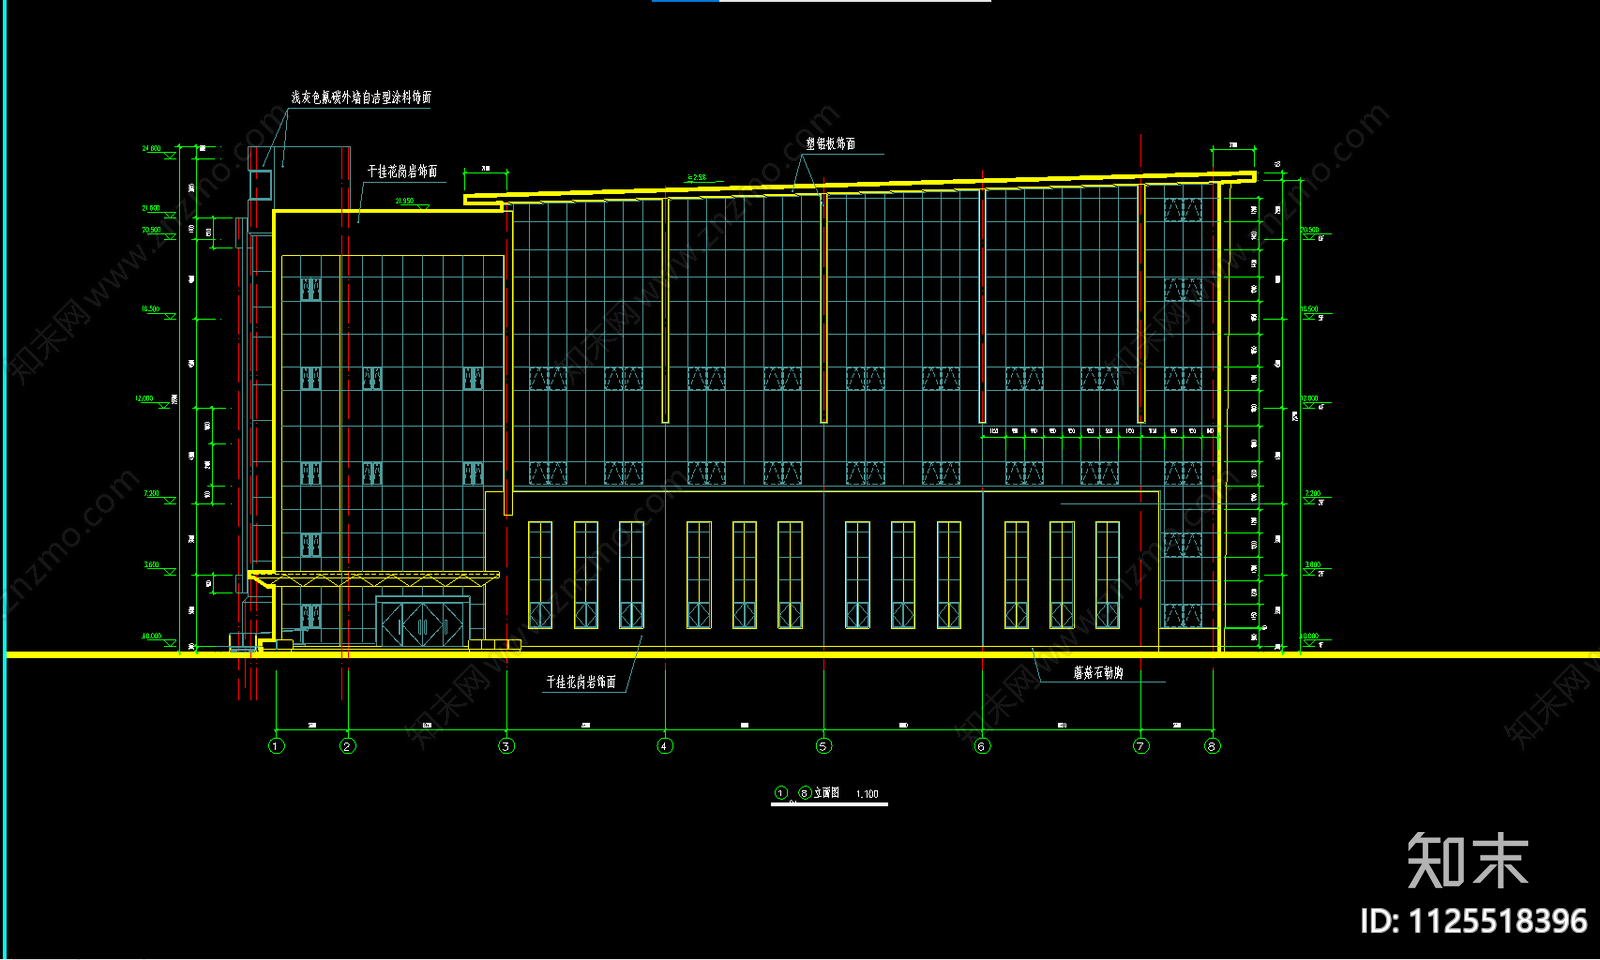
Task: Select axis grid bubble number 1
Action: [277, 746]
